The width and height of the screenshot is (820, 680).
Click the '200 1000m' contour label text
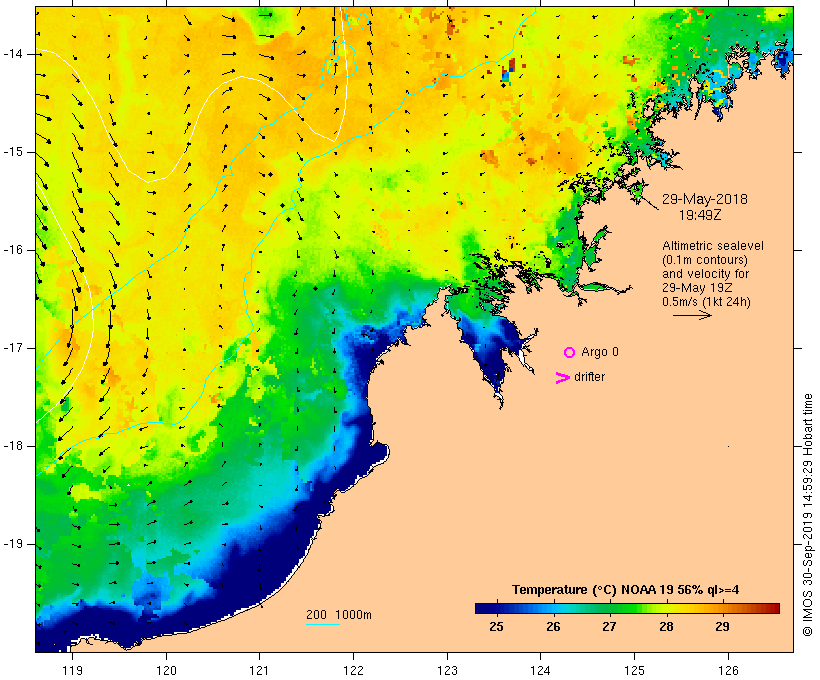(339, 615)
